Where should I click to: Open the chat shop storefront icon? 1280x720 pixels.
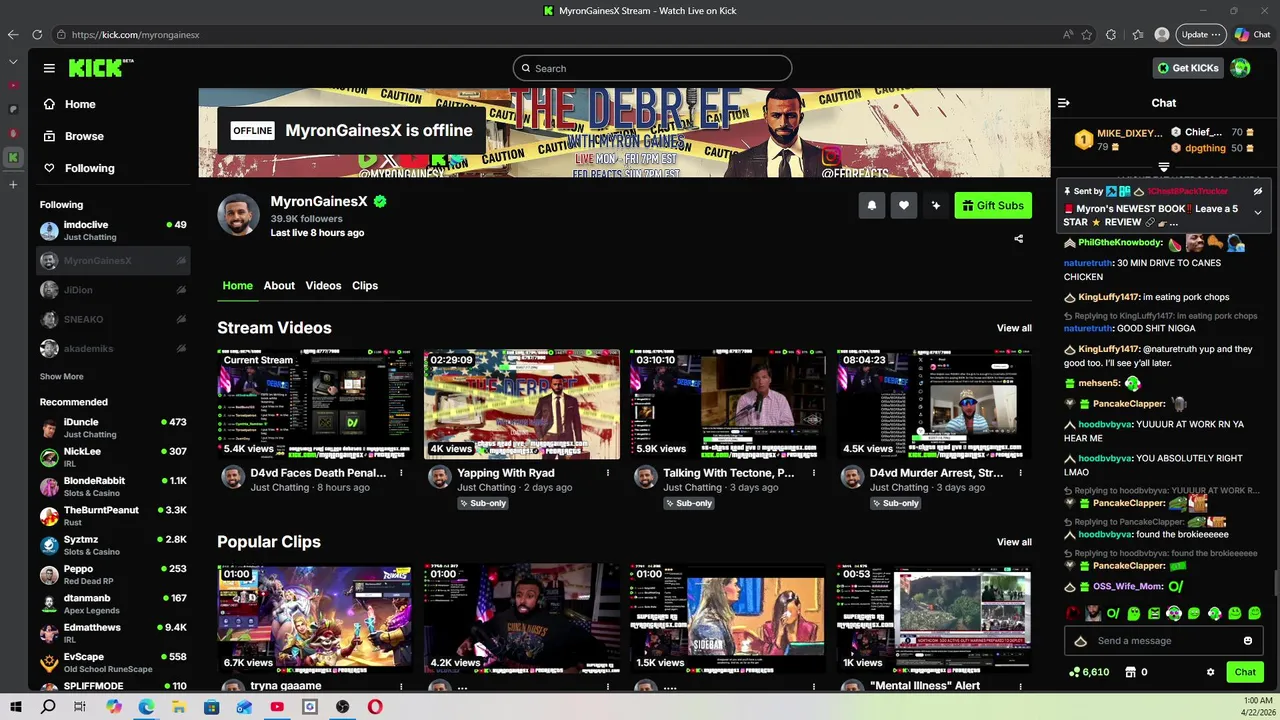coord(1131,672)
